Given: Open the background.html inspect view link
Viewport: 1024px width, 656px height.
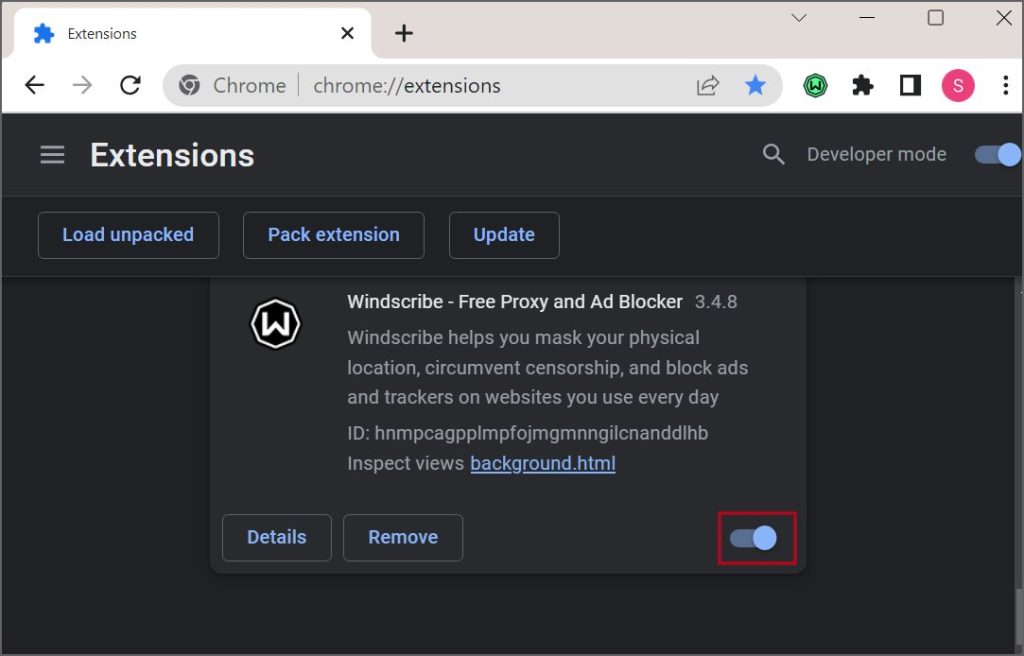Looking at the screenshot, I should coord(542,463).
